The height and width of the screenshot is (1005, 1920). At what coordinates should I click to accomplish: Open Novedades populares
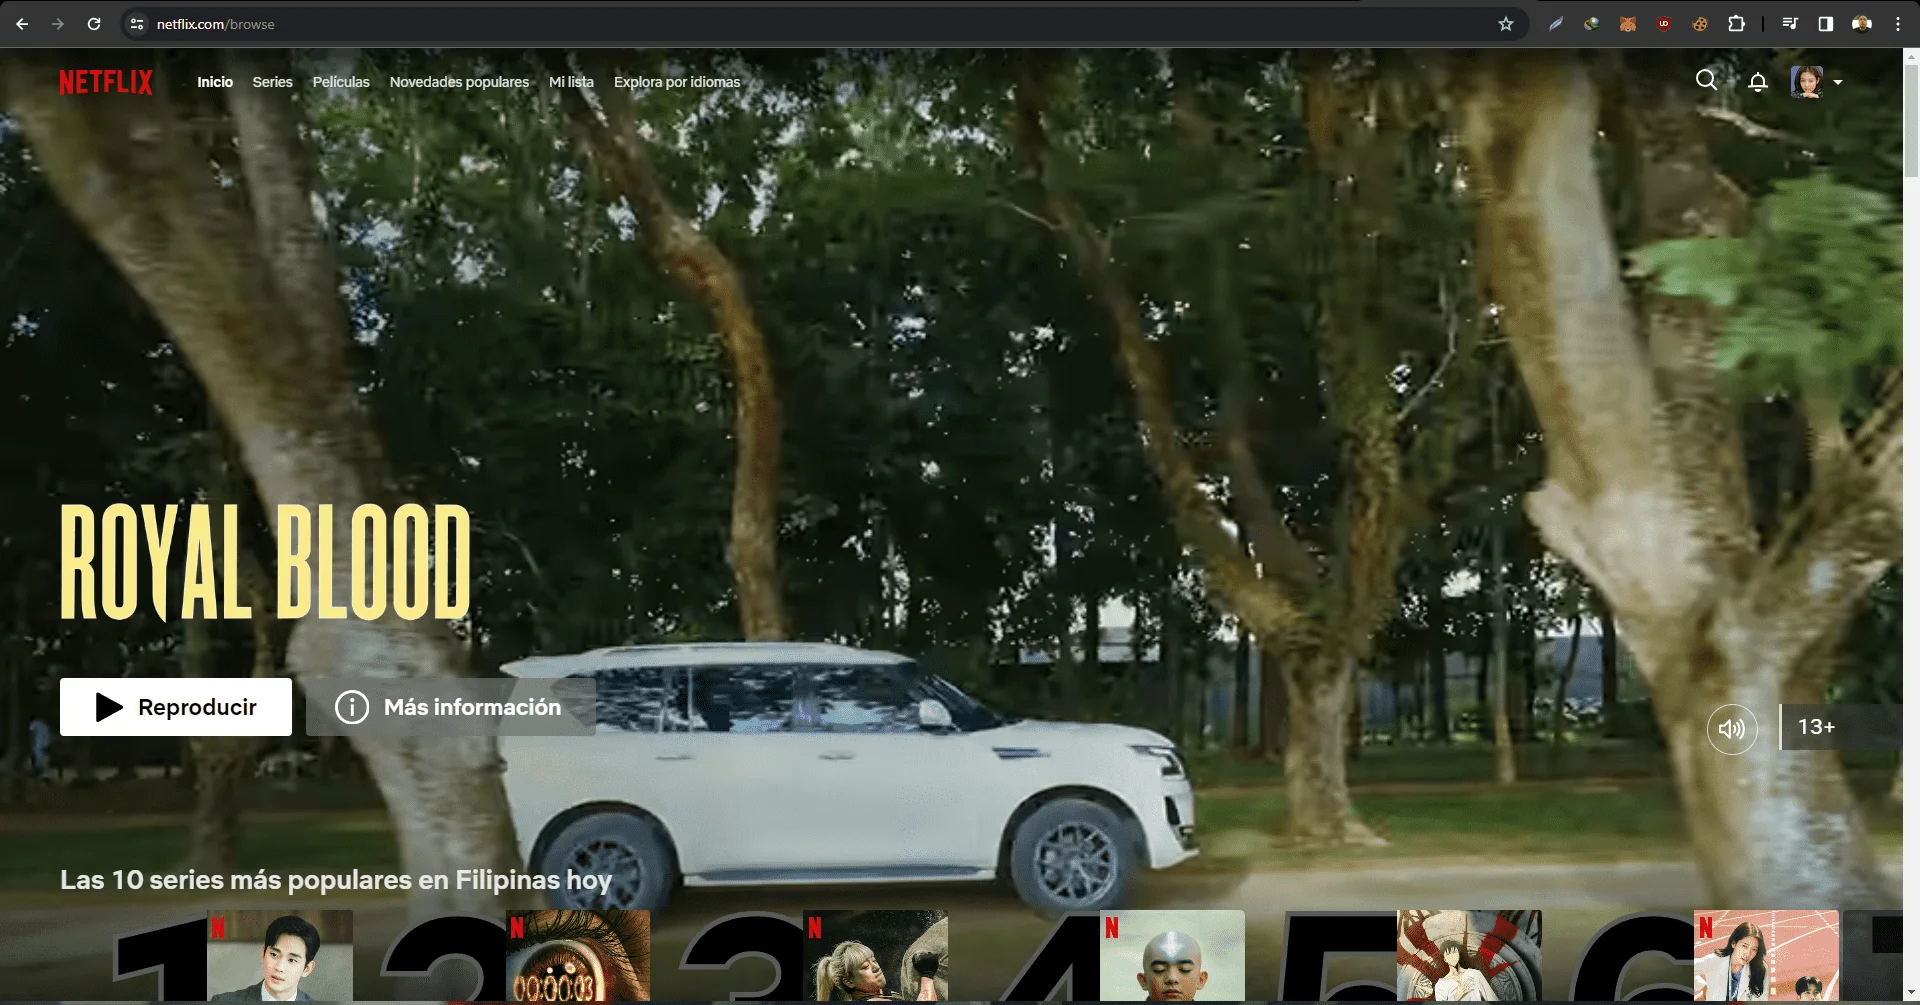coord(459,82)
